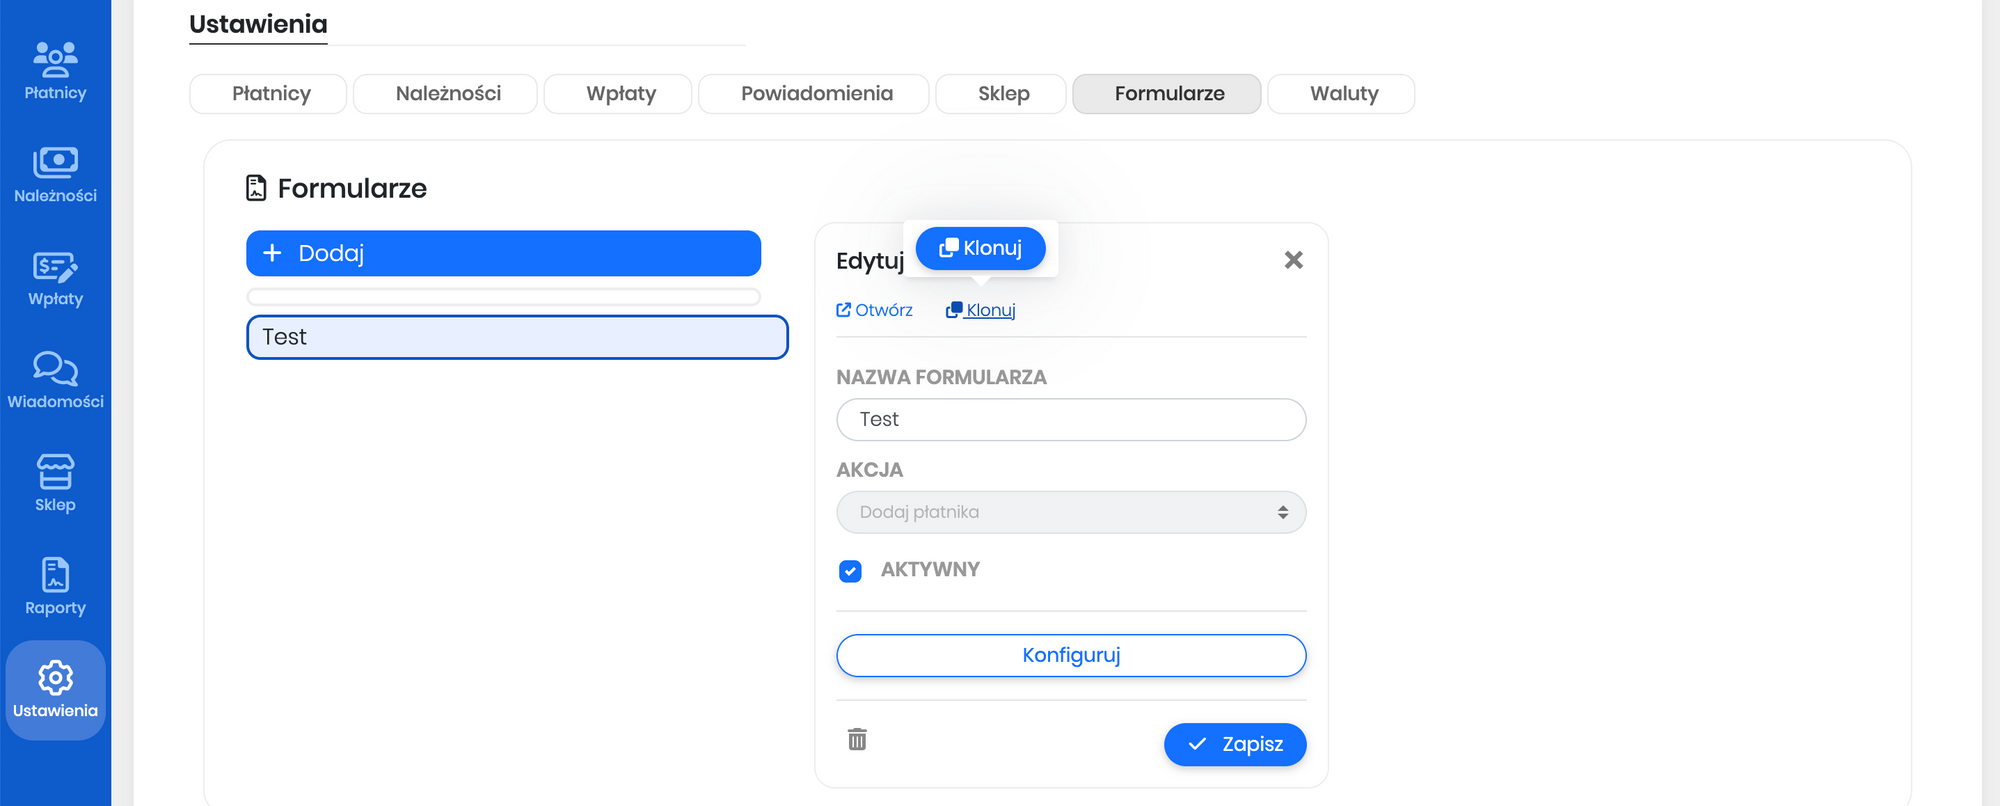Uncheck the Aktywny checkbox
The height and width of the screenshot is (806, 2000).
(850, 571)
